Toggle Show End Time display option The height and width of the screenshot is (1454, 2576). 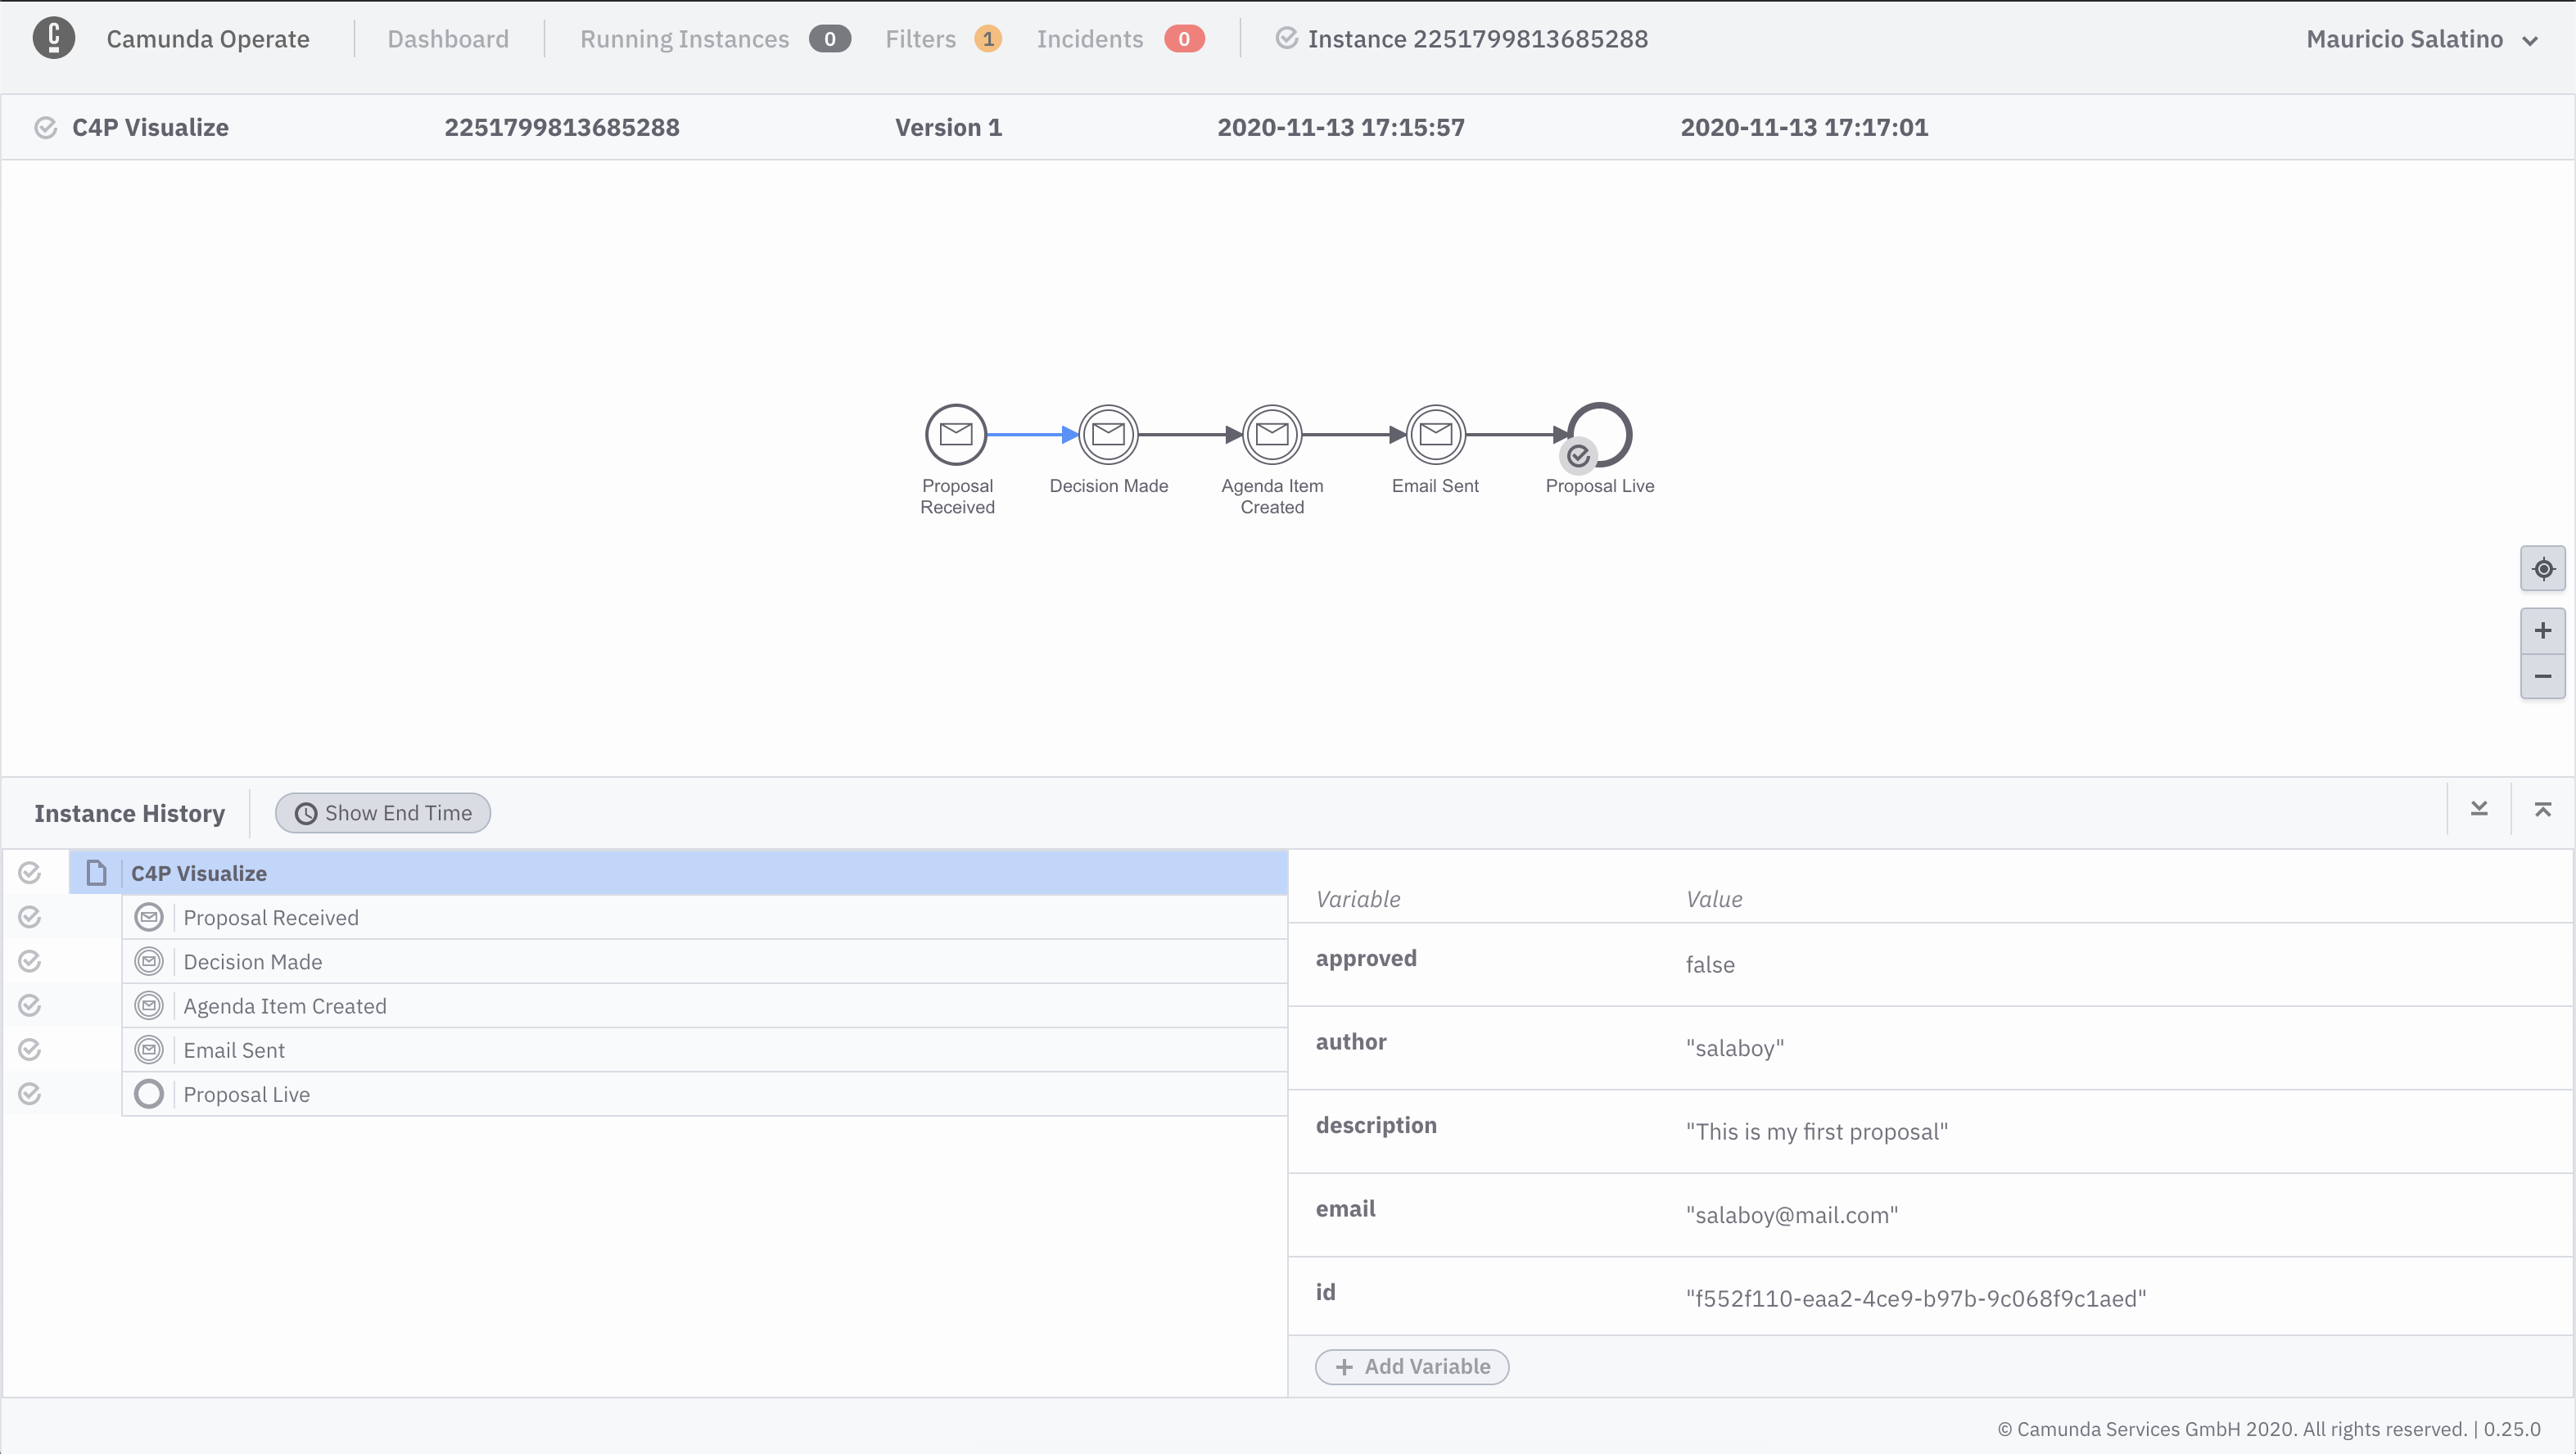coord(382,812)
